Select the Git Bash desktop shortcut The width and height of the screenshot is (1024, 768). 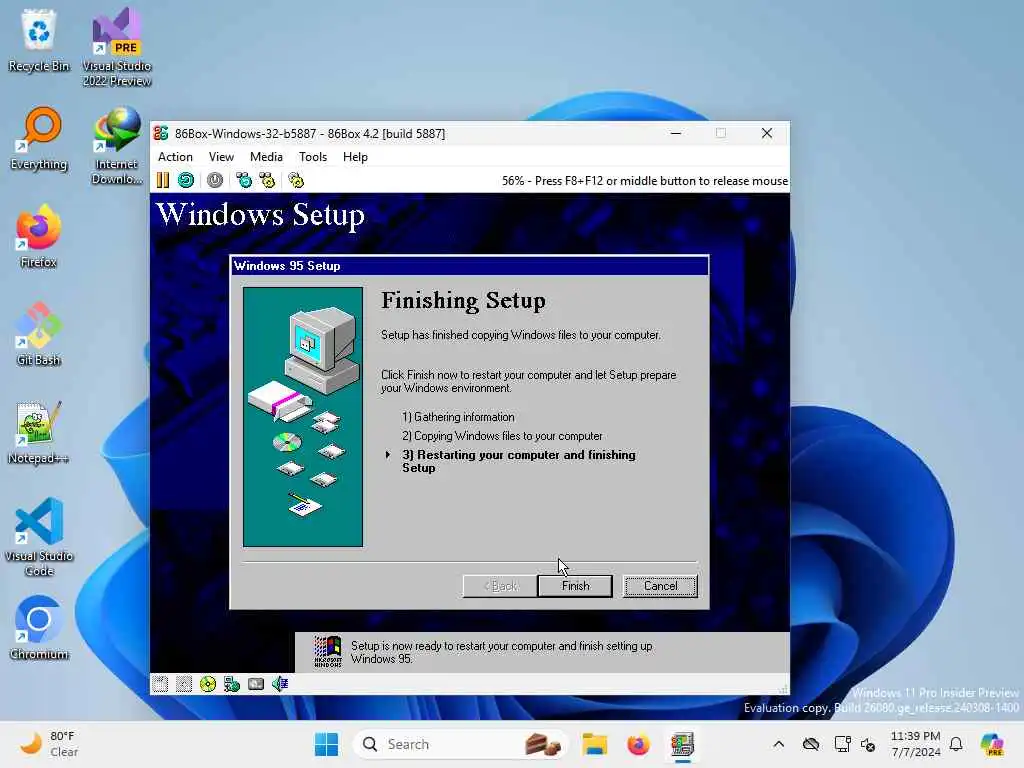39,334
